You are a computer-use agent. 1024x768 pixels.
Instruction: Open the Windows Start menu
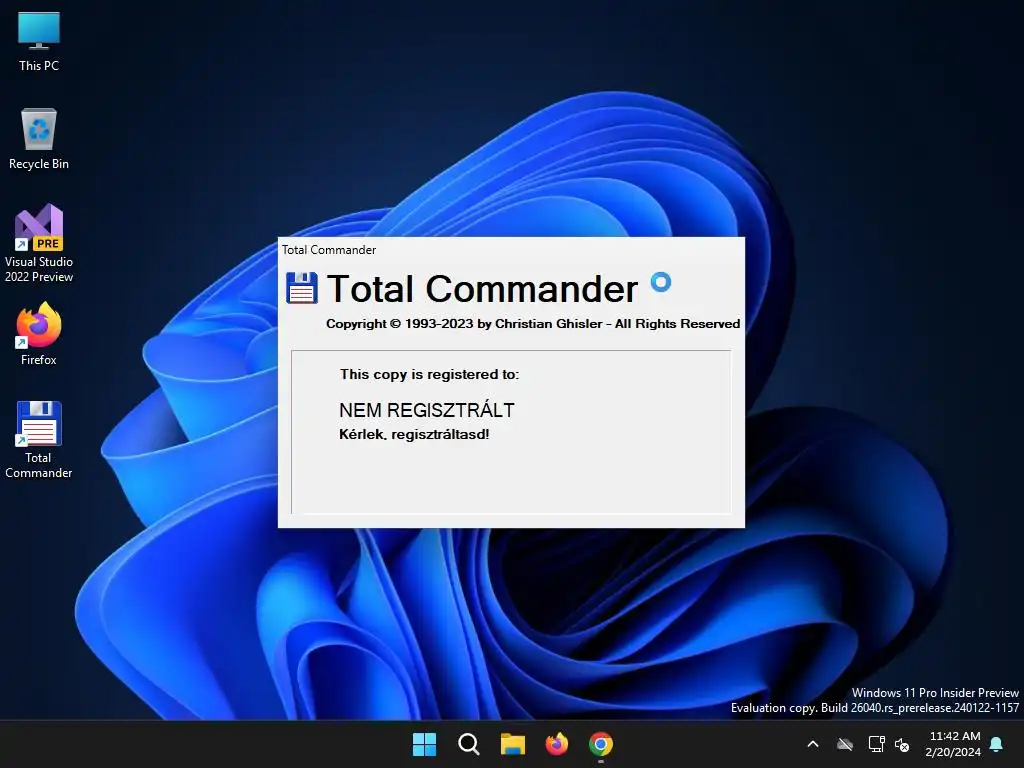[424, 744]
